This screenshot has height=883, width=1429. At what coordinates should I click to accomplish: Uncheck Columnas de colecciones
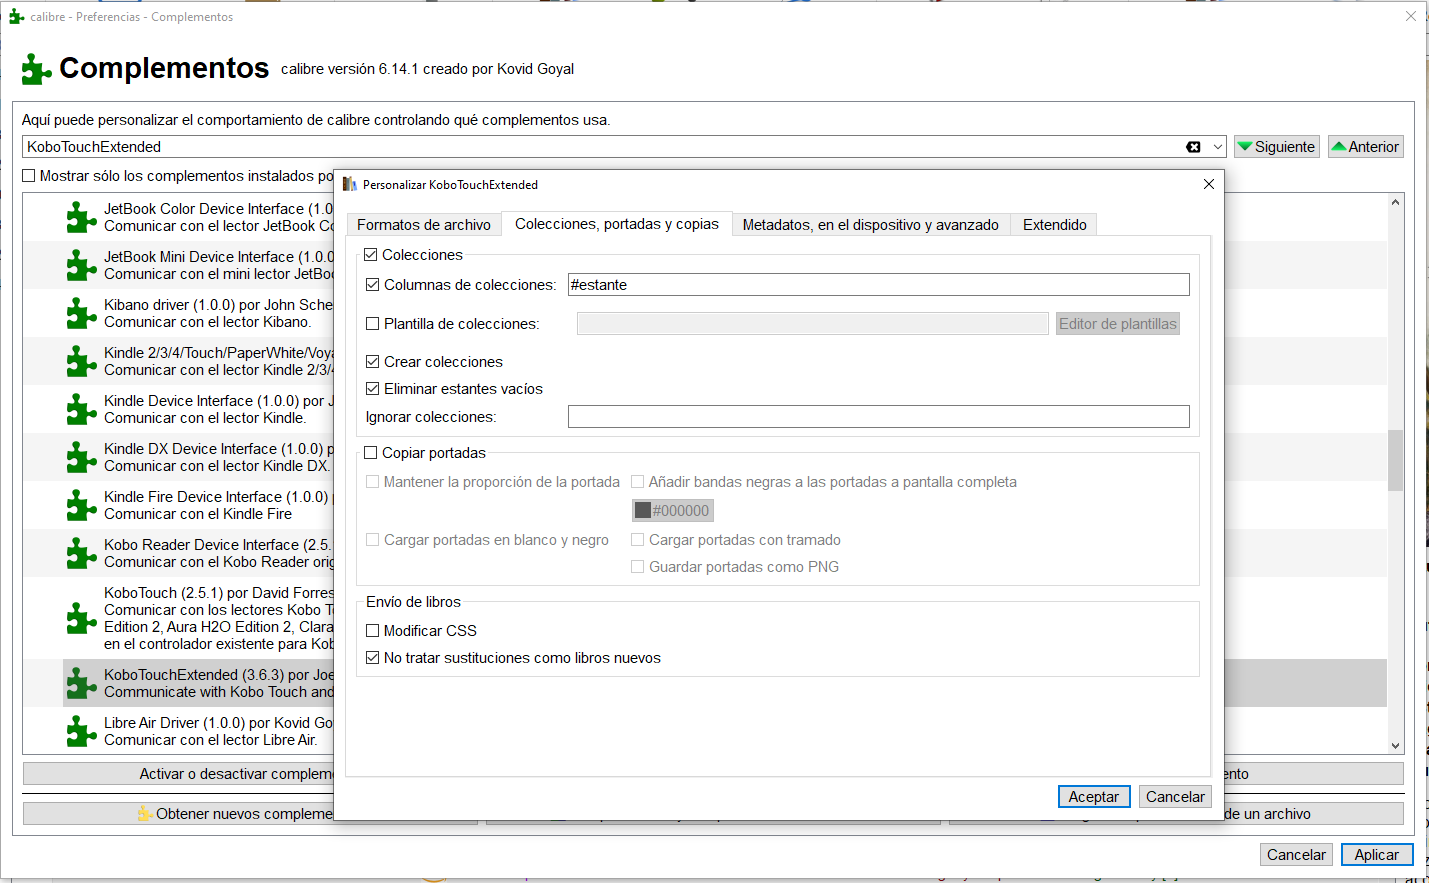click(373, 285)
